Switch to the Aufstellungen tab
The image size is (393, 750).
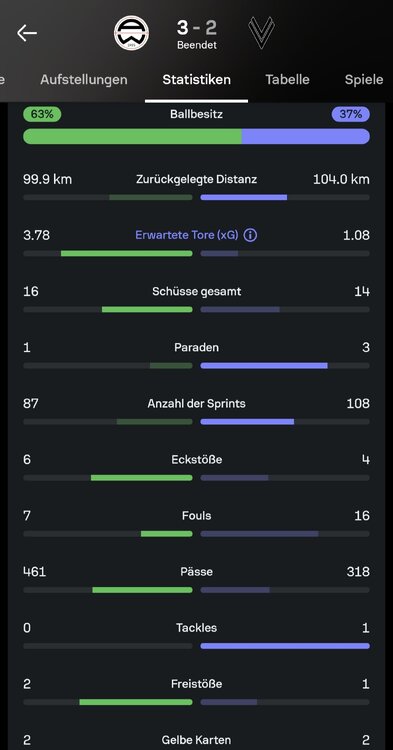click(84, 79)
